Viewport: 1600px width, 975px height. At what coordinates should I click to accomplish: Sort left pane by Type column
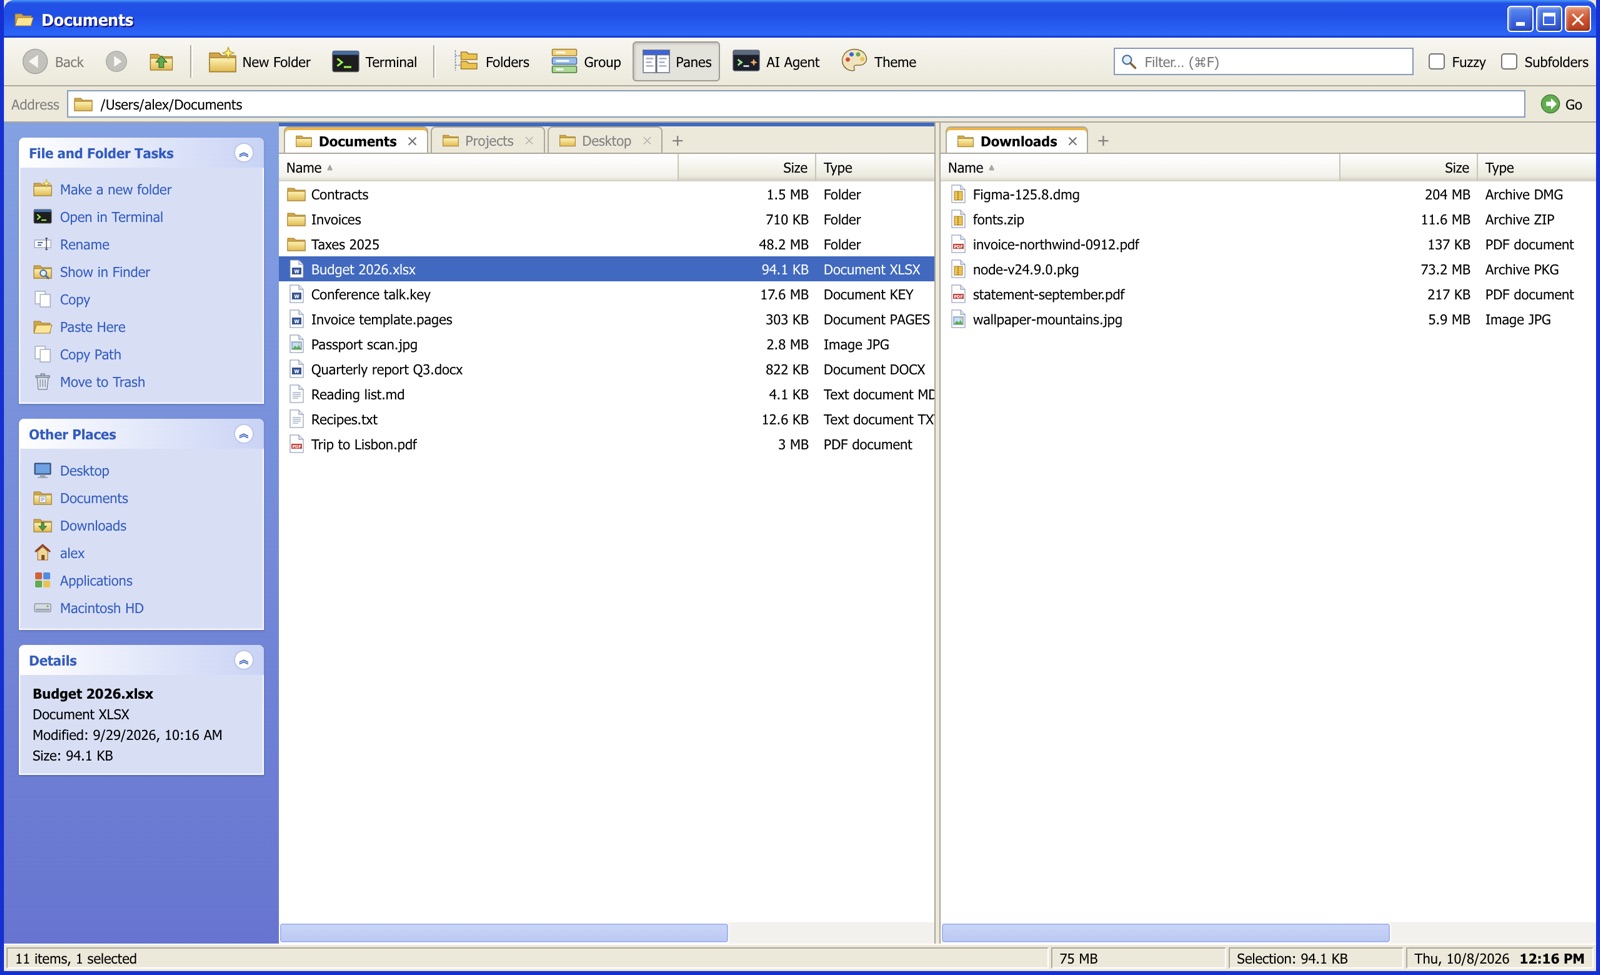point(875,168)
